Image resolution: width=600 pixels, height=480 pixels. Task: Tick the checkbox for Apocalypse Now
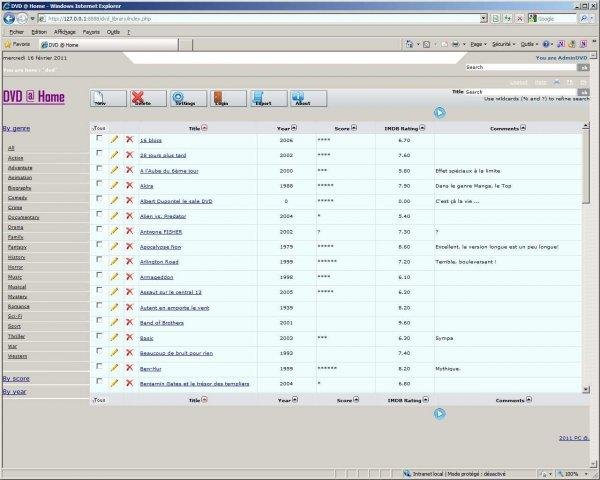[x=99, y=244]
